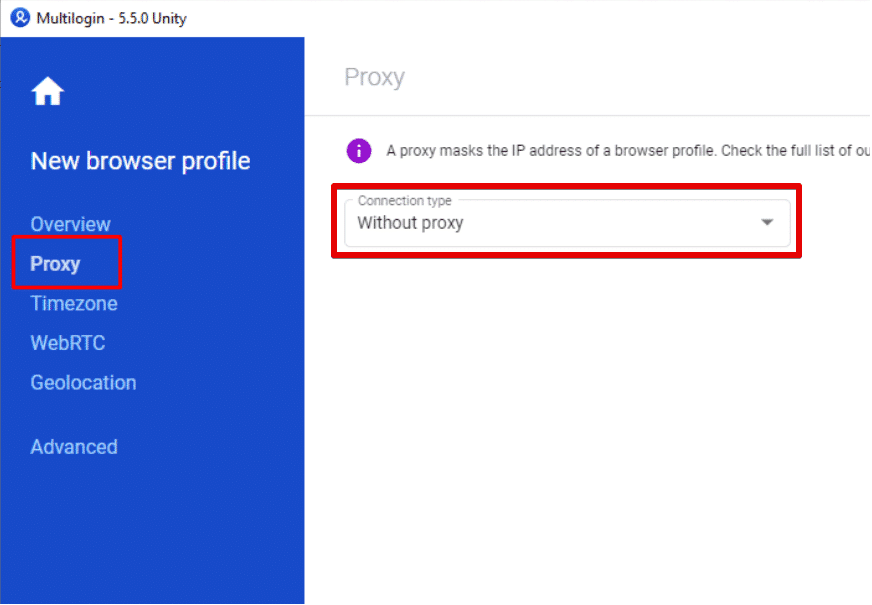Image resolution: width=872 pixels, height=605 pixels.
Task: Go to the home screen via house icon
Action: (x=47, y=91)
